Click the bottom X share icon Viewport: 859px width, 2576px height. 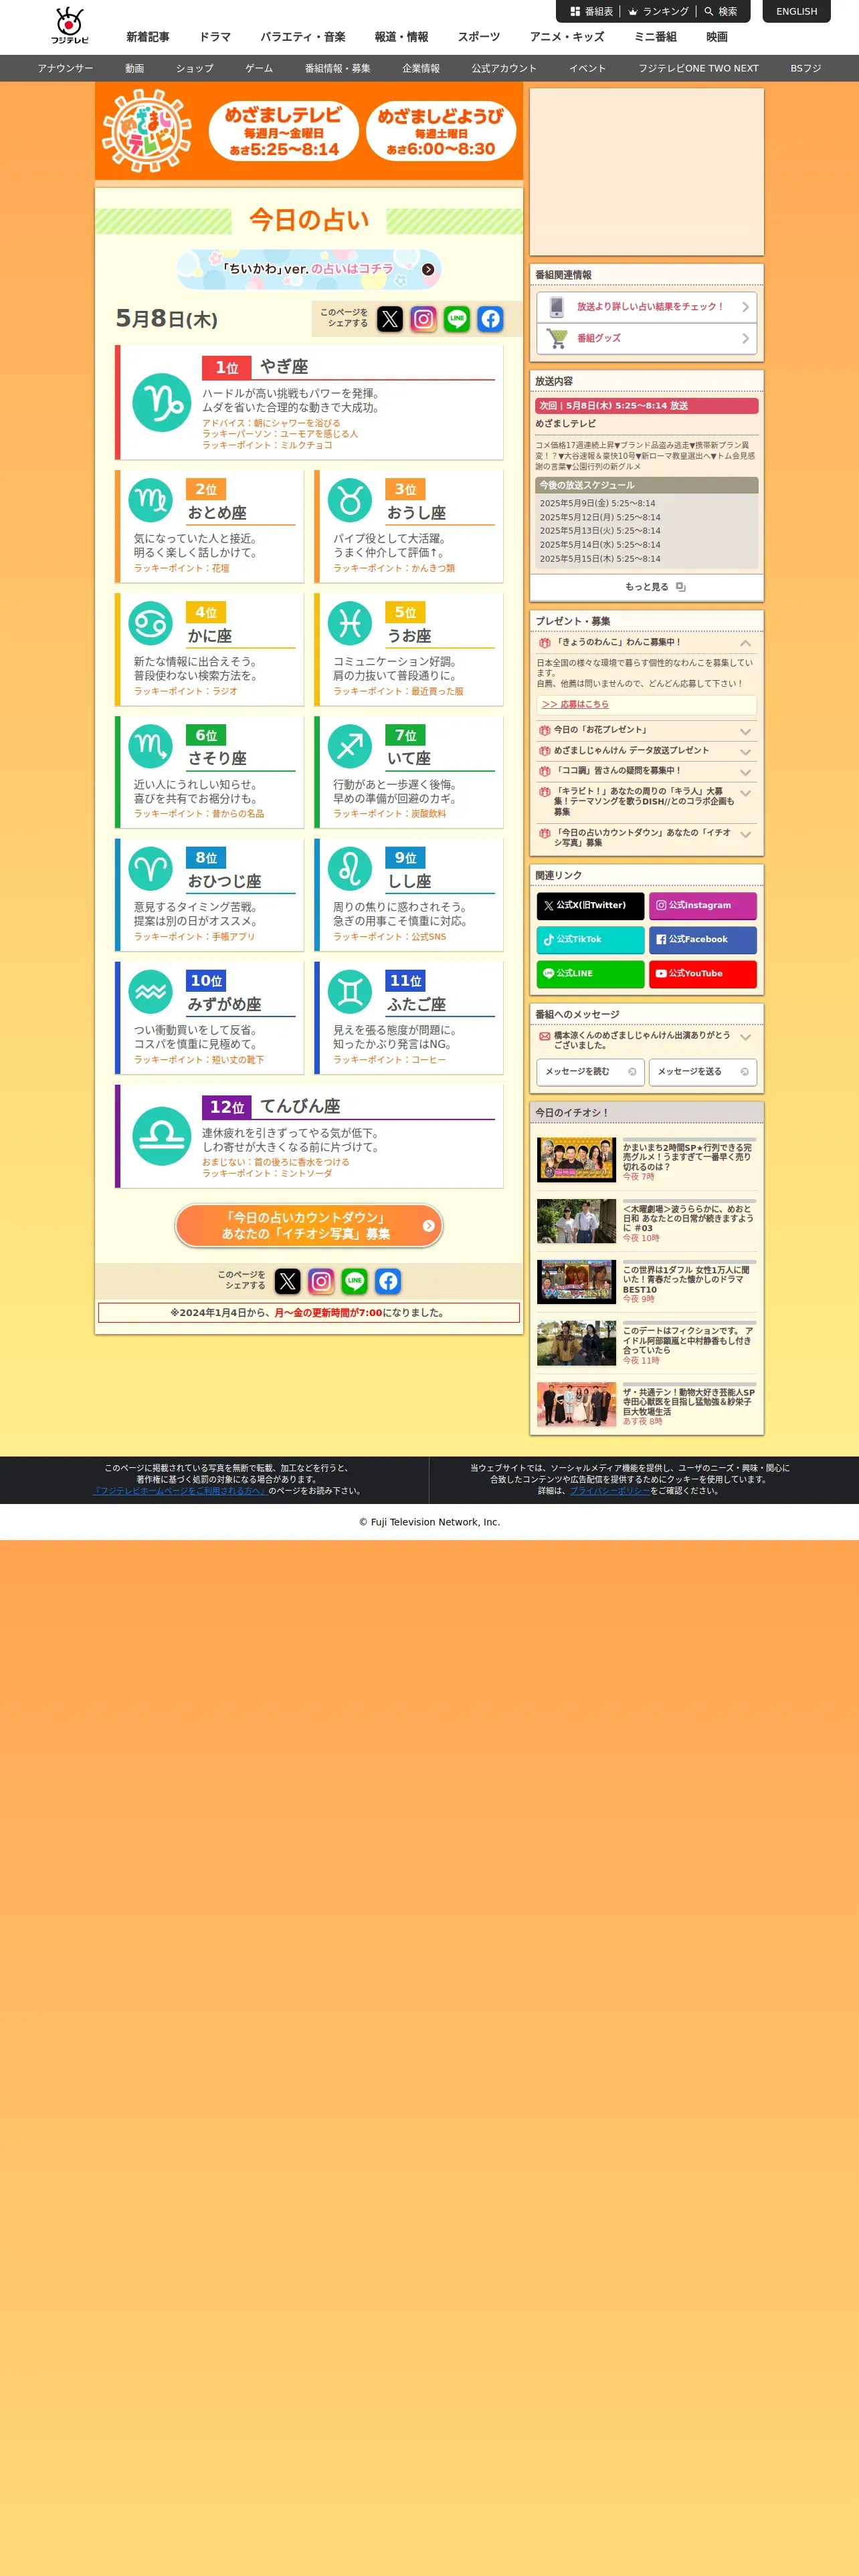pyautogui.click(x=287, y=1281)
